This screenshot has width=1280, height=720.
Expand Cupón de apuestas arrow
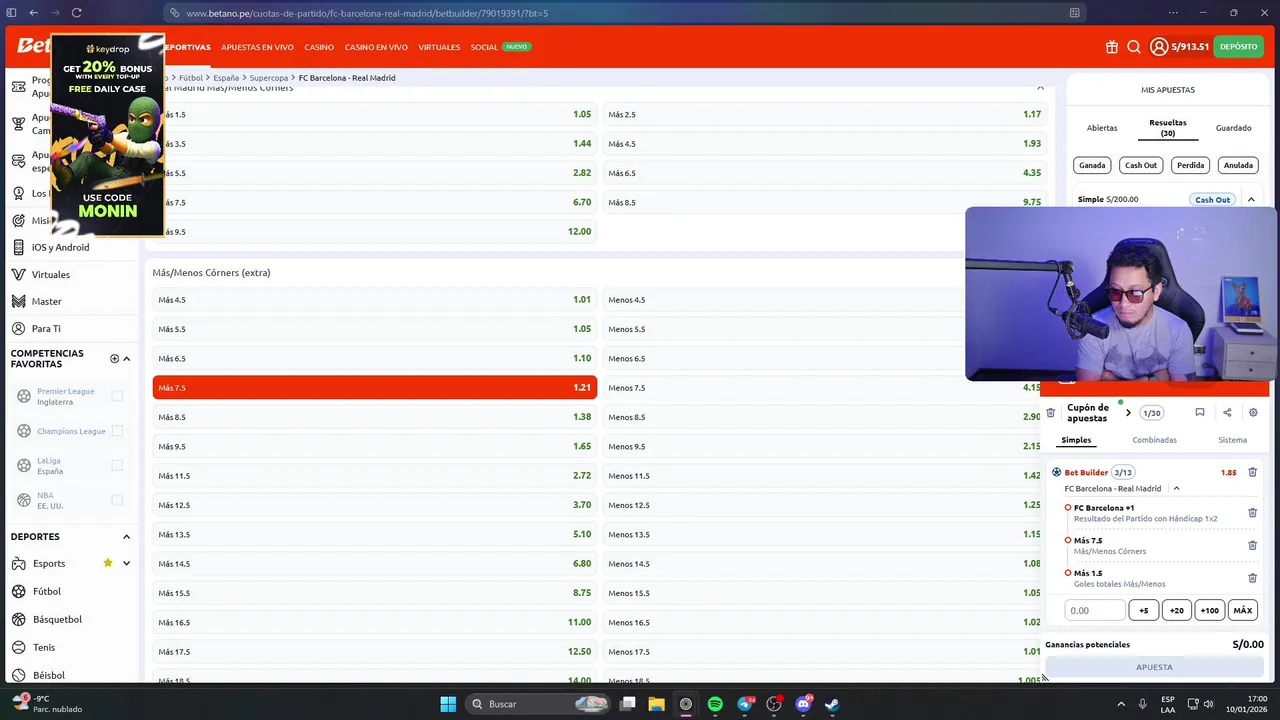1128,413
